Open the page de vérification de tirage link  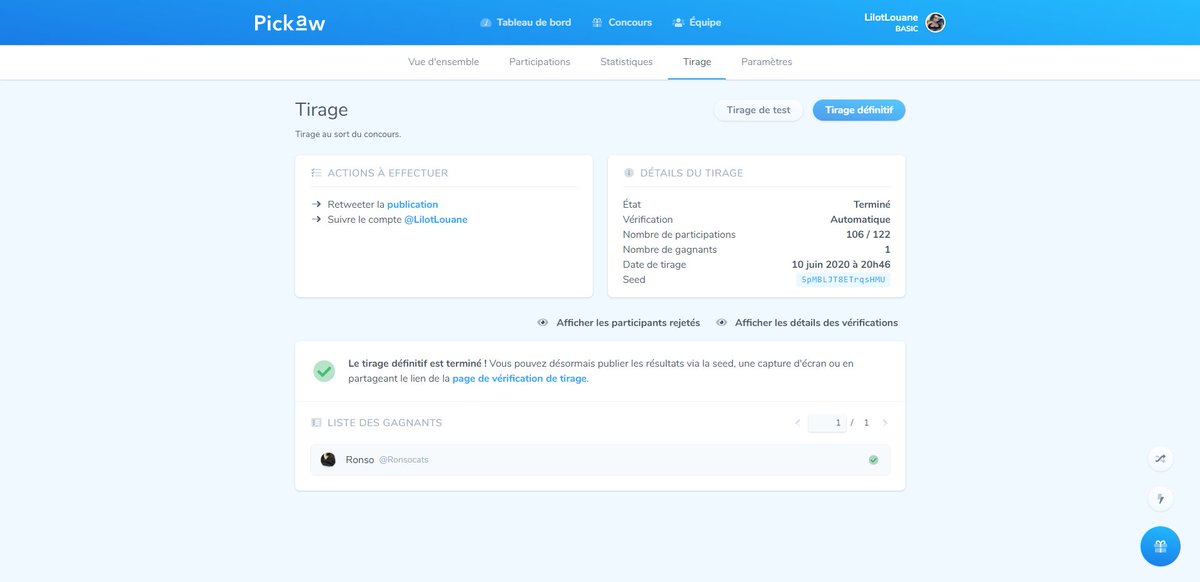(x=520, y=379)
